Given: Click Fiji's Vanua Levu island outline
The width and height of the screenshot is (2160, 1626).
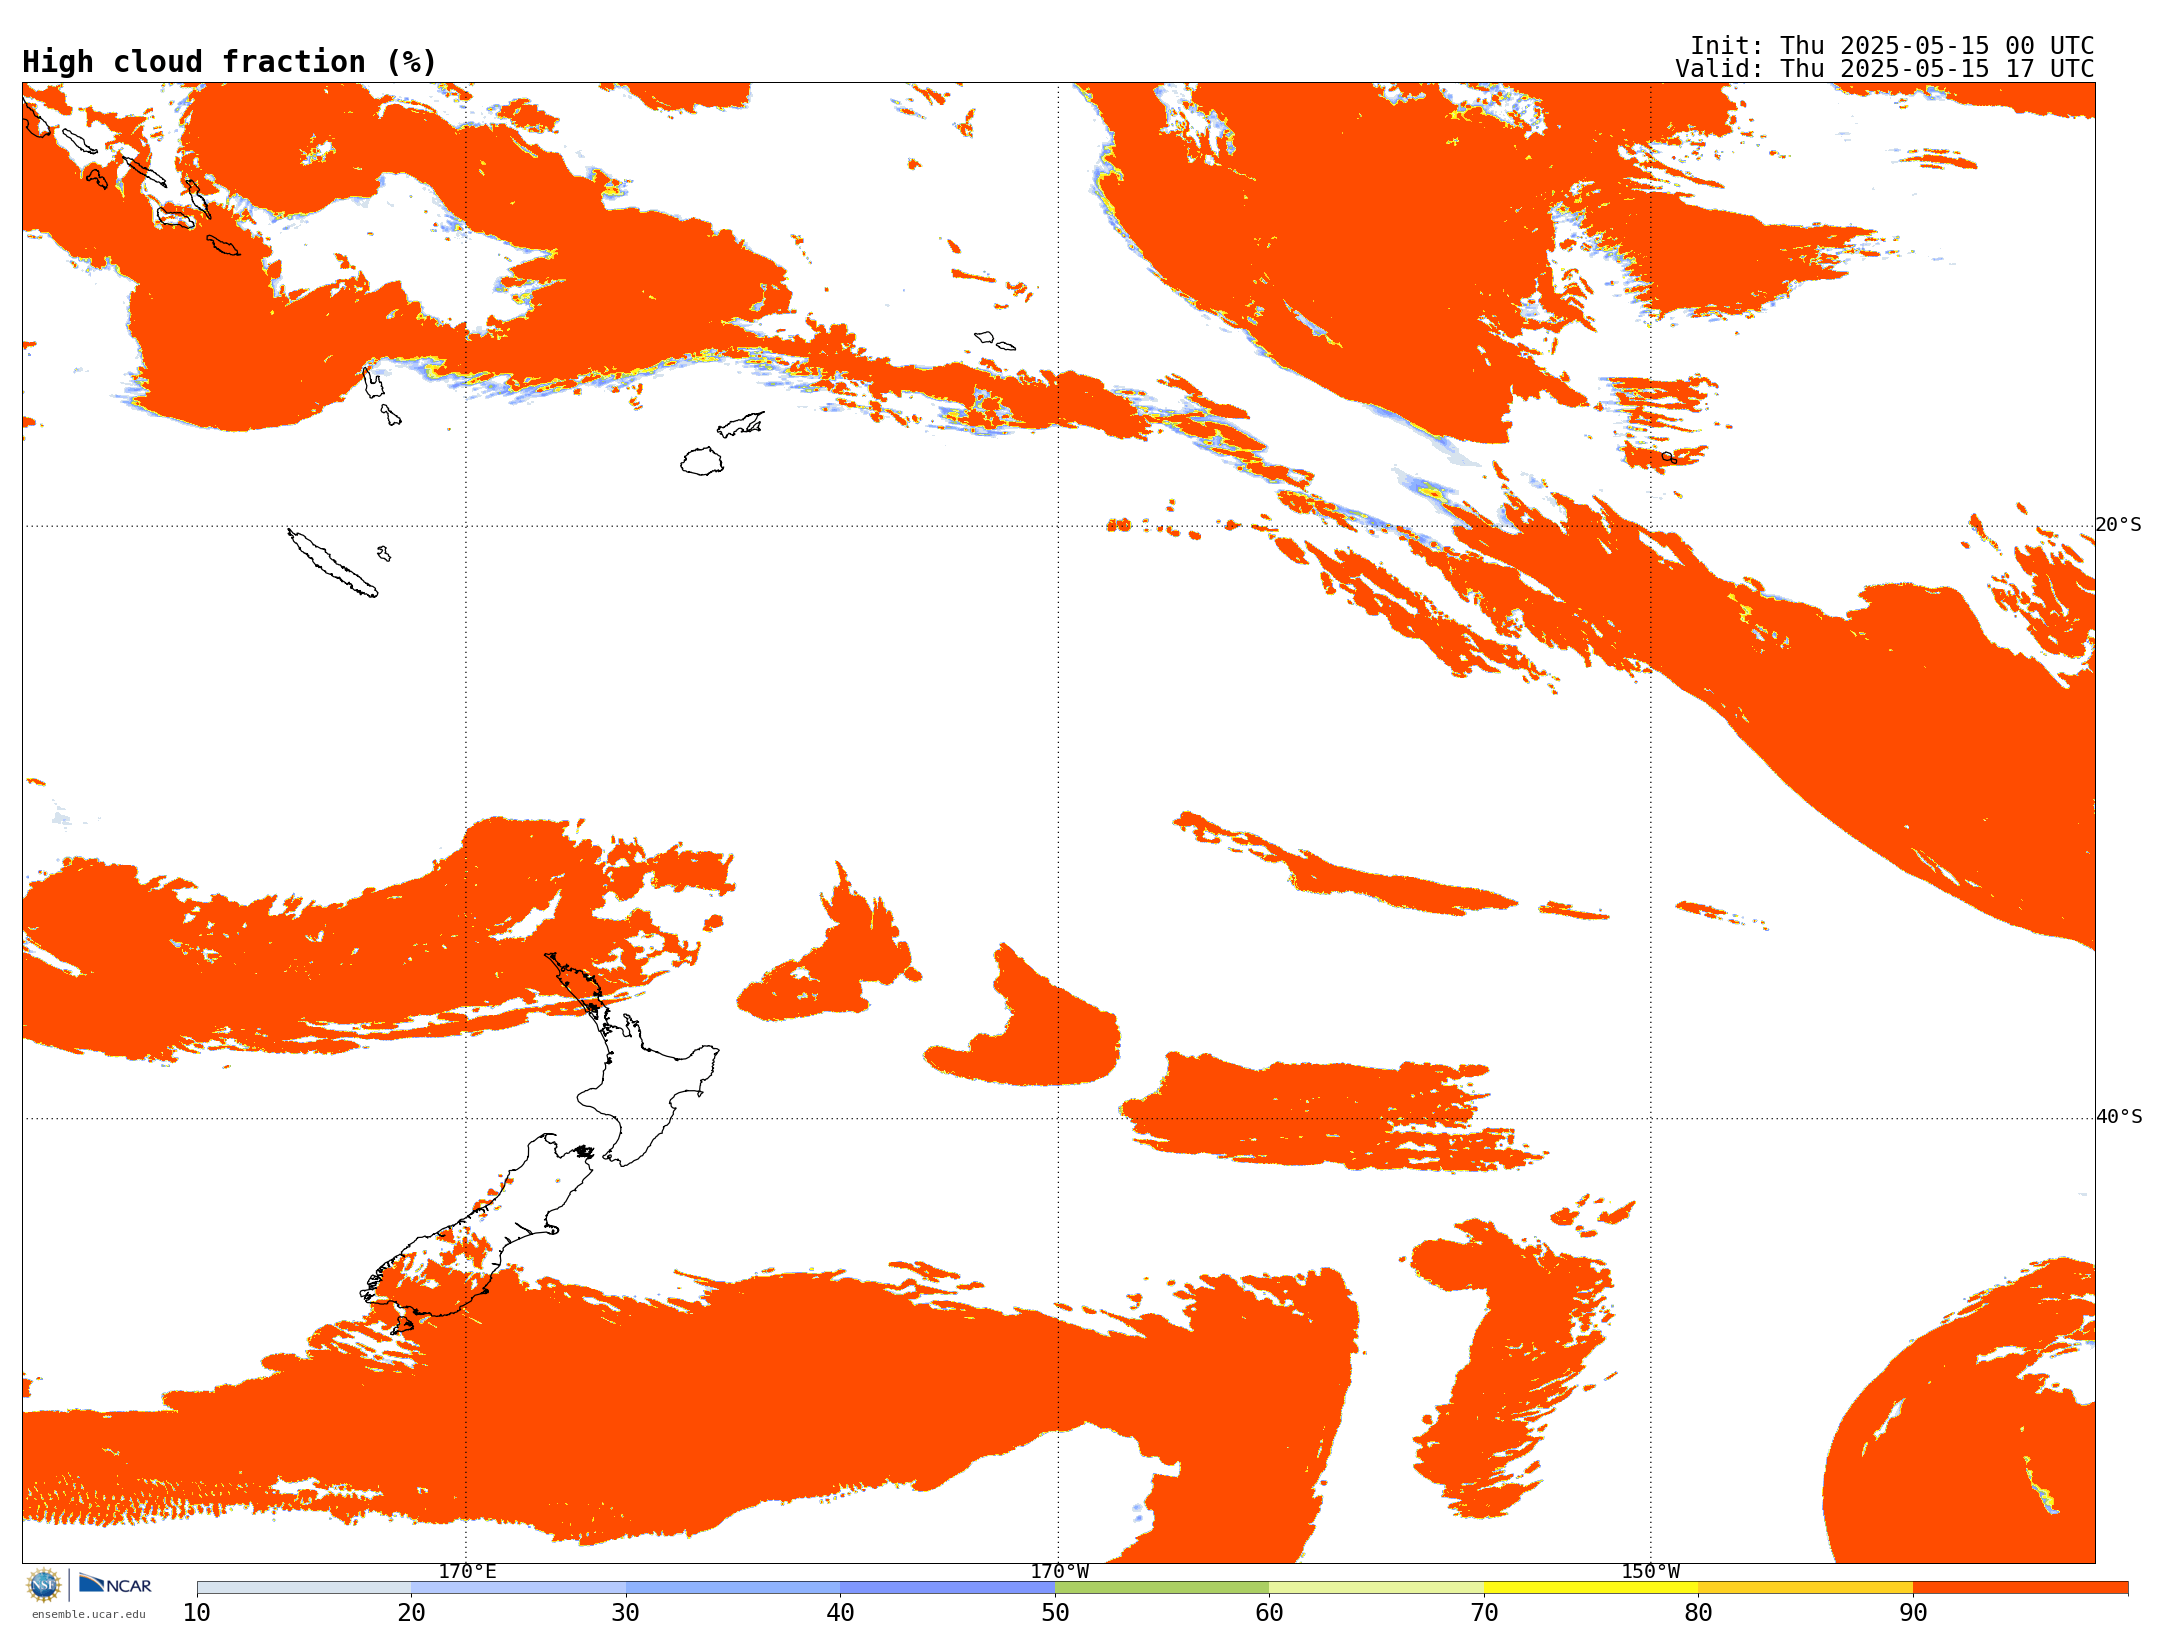Looking at the screenshot, I should pyautogui.click(x=741, y=424).
